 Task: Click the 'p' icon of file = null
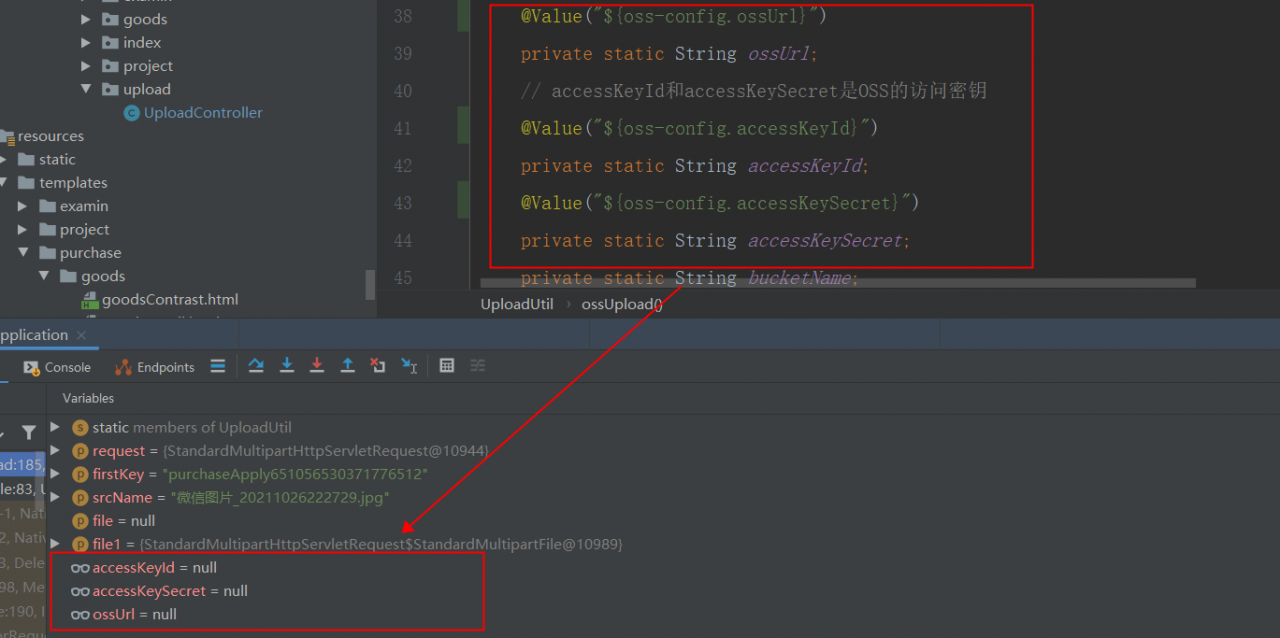click(x=81, y=521)
